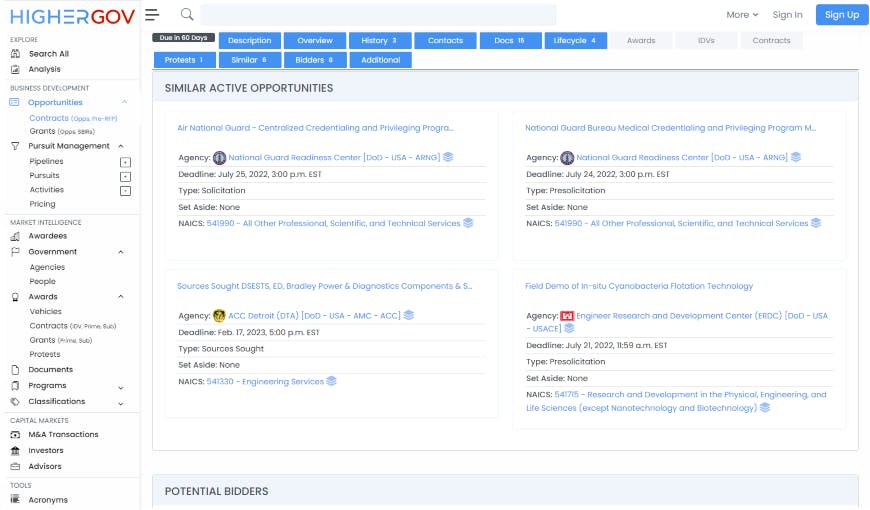Viewport: 870px width, 510px height.
Task: Open Grants (Opps, SBIRs) in sidebar
Action: pyautogui.click(x=62, y=132)
